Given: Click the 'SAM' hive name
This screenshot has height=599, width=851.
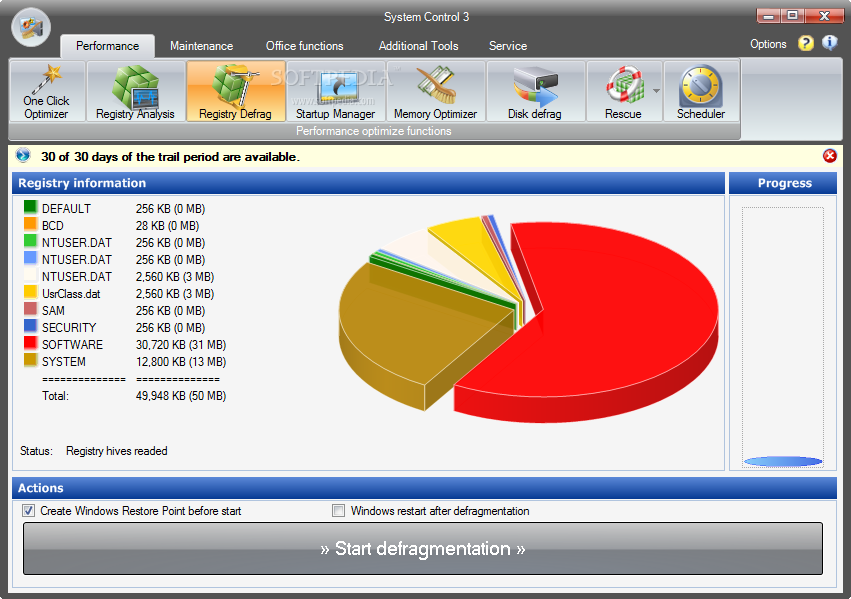Looking at the screenshot, I should pos(53,311).
